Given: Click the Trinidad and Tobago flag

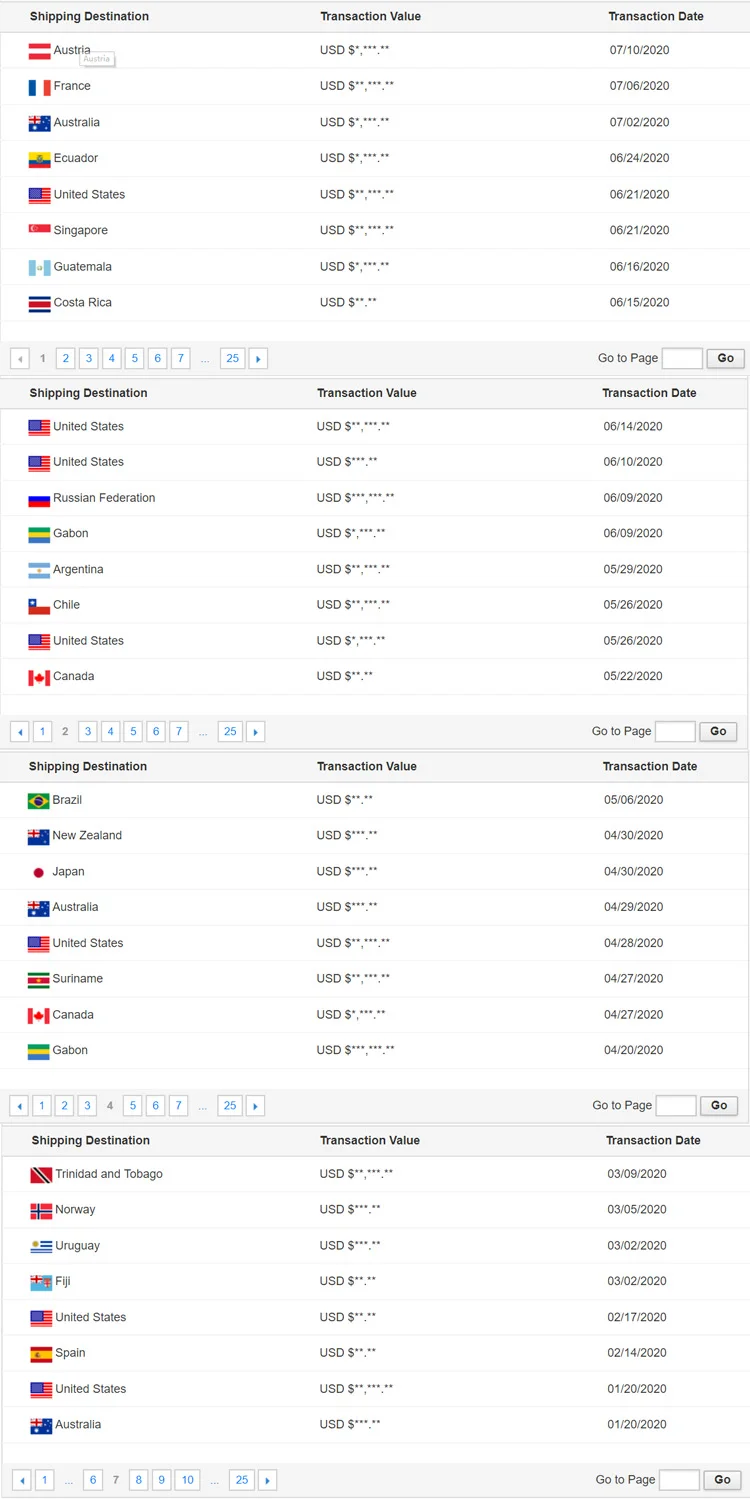Looking at the screenshot, I should (41, 1175).
